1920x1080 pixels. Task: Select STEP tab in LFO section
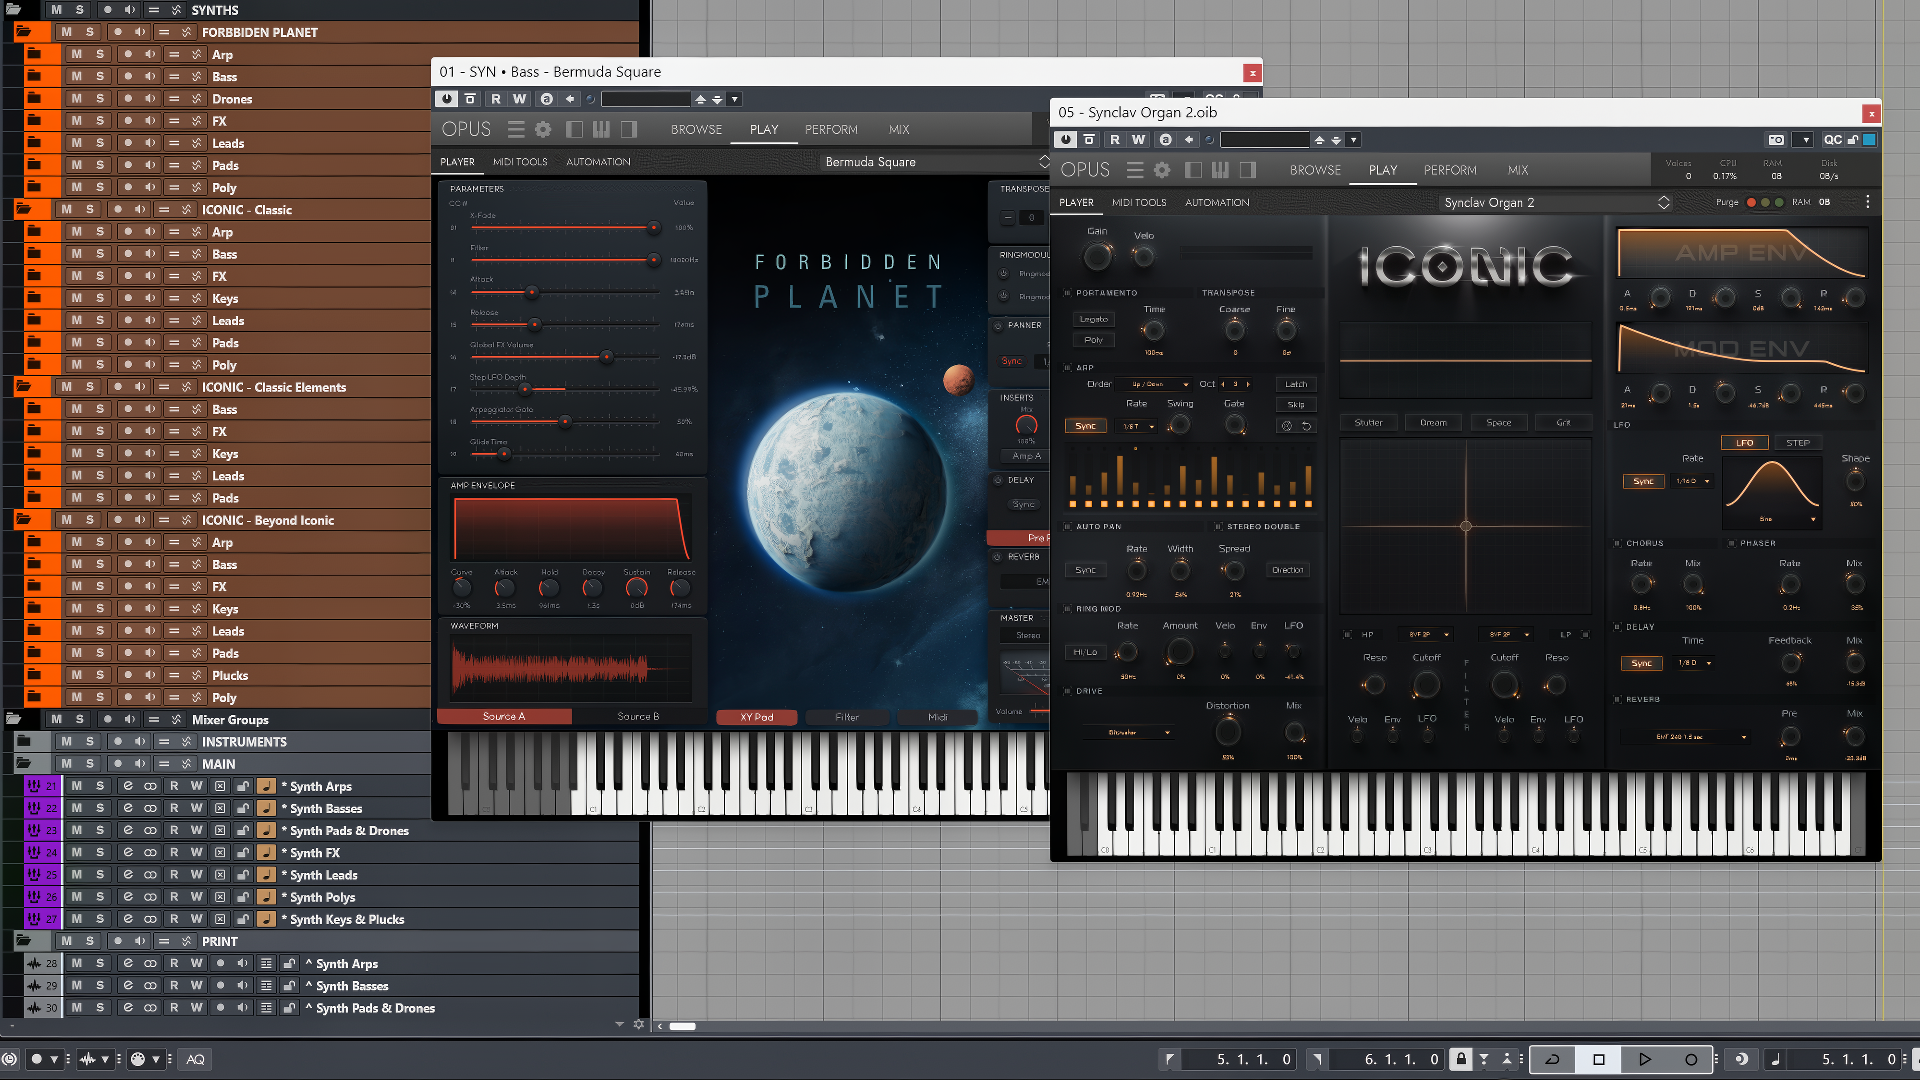point(1797,442)
